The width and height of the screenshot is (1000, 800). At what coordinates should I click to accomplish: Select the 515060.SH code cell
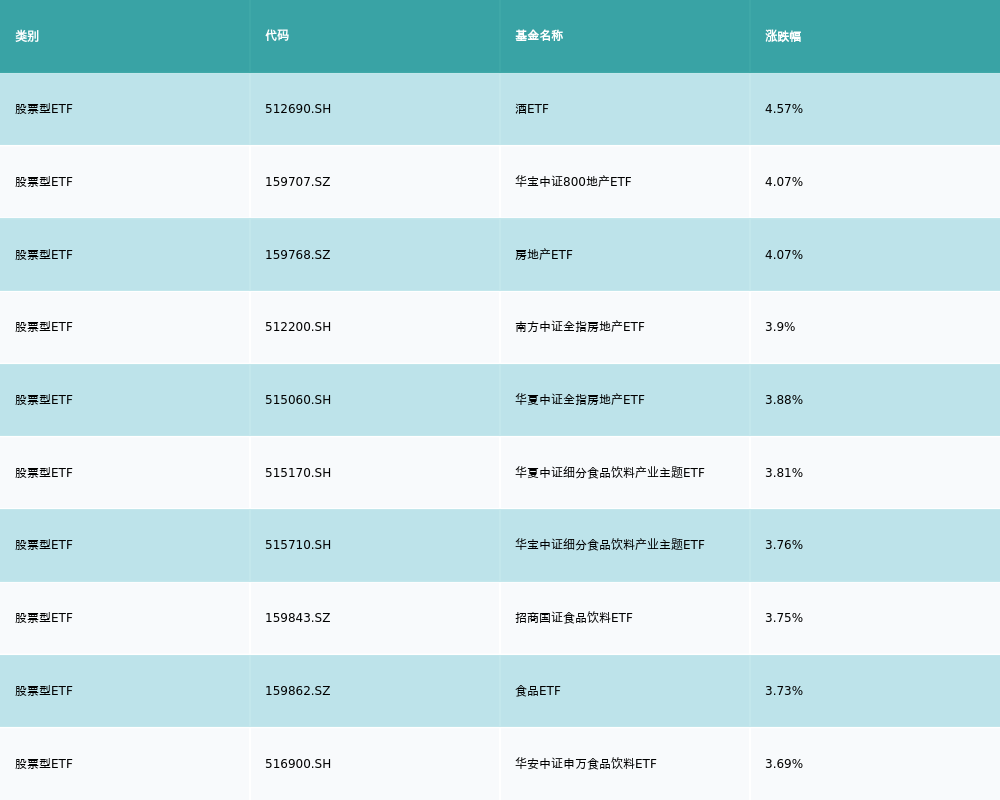[x=298, y=400]
